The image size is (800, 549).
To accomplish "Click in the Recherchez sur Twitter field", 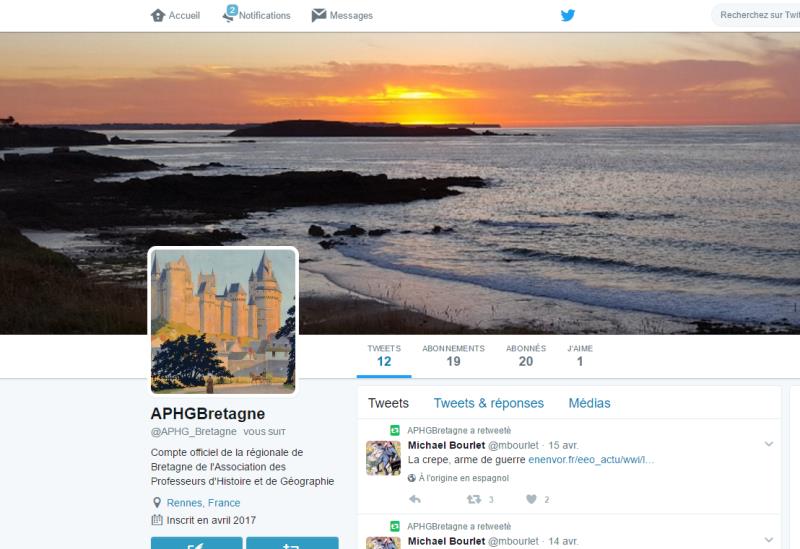I will click(758, 15).
